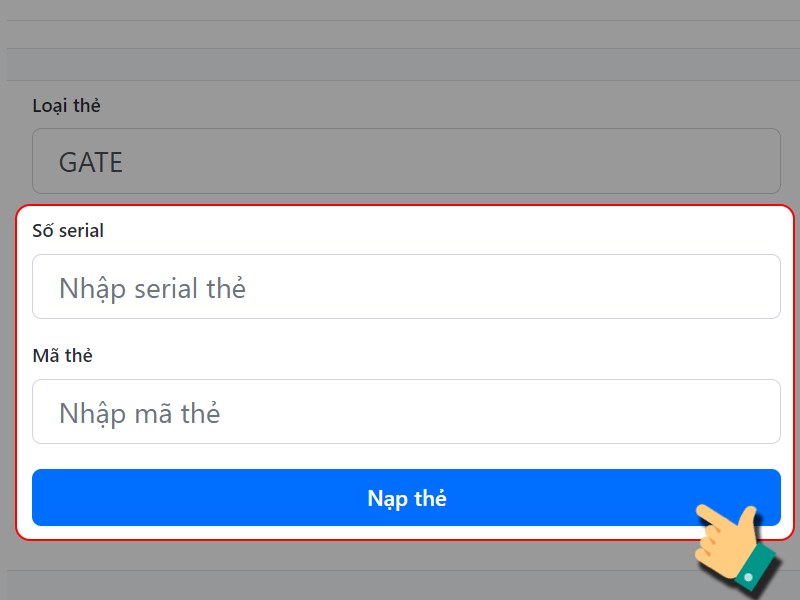Click the blue recharge card button
The height and width of the screenshot is (600, 800).
406,497
